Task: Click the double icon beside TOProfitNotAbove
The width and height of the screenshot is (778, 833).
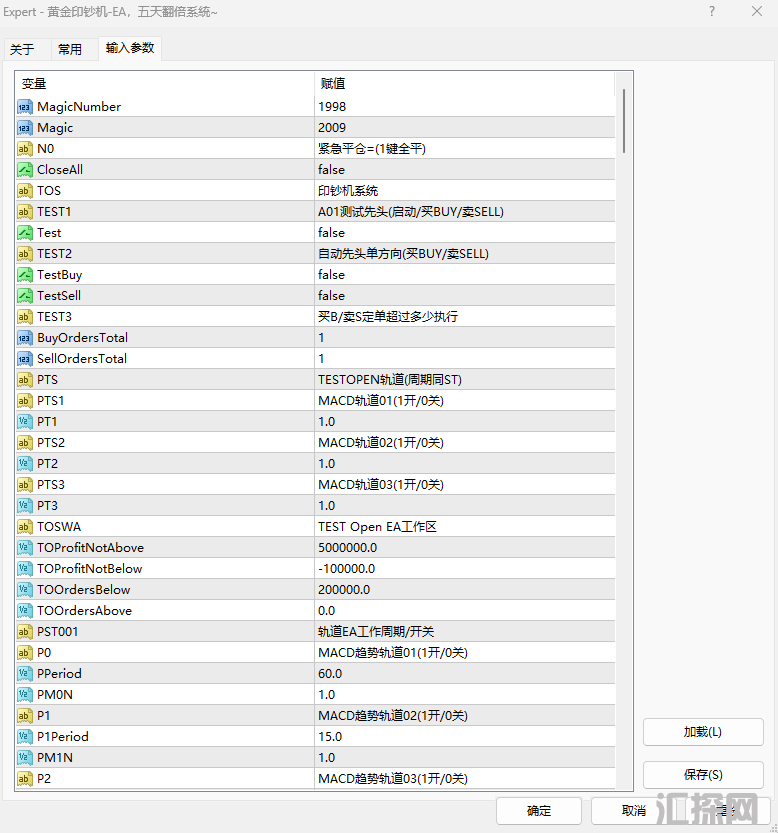Action: (25, 548)
